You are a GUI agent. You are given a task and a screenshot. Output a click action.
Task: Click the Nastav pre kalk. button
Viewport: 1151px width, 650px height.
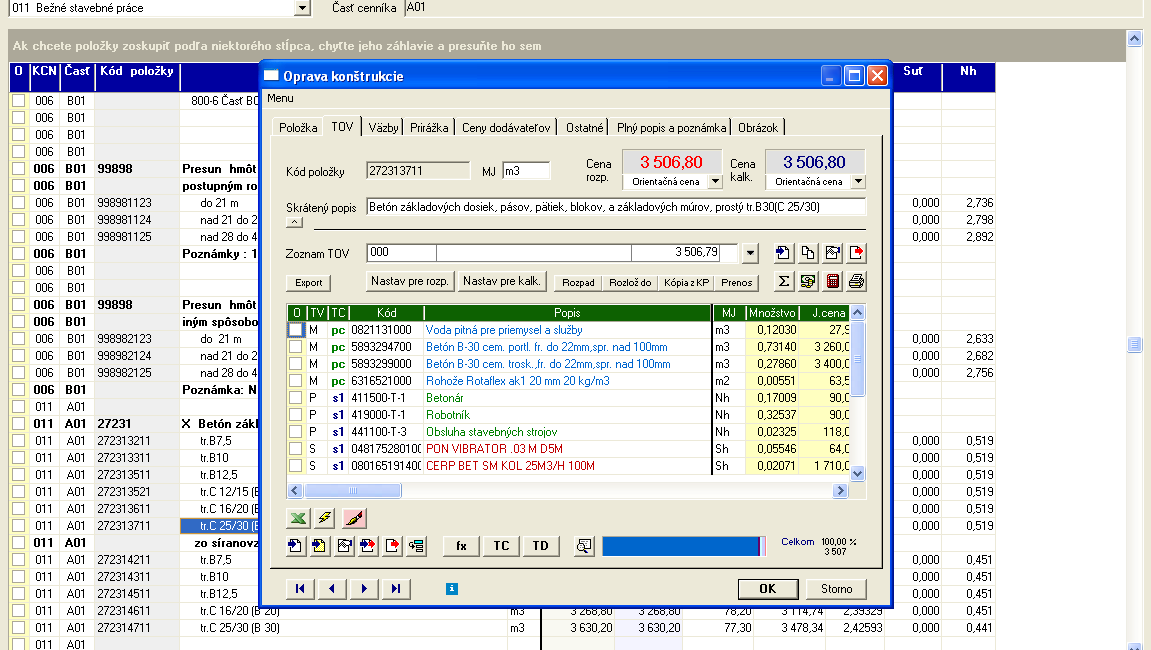(x=502, y=281)
